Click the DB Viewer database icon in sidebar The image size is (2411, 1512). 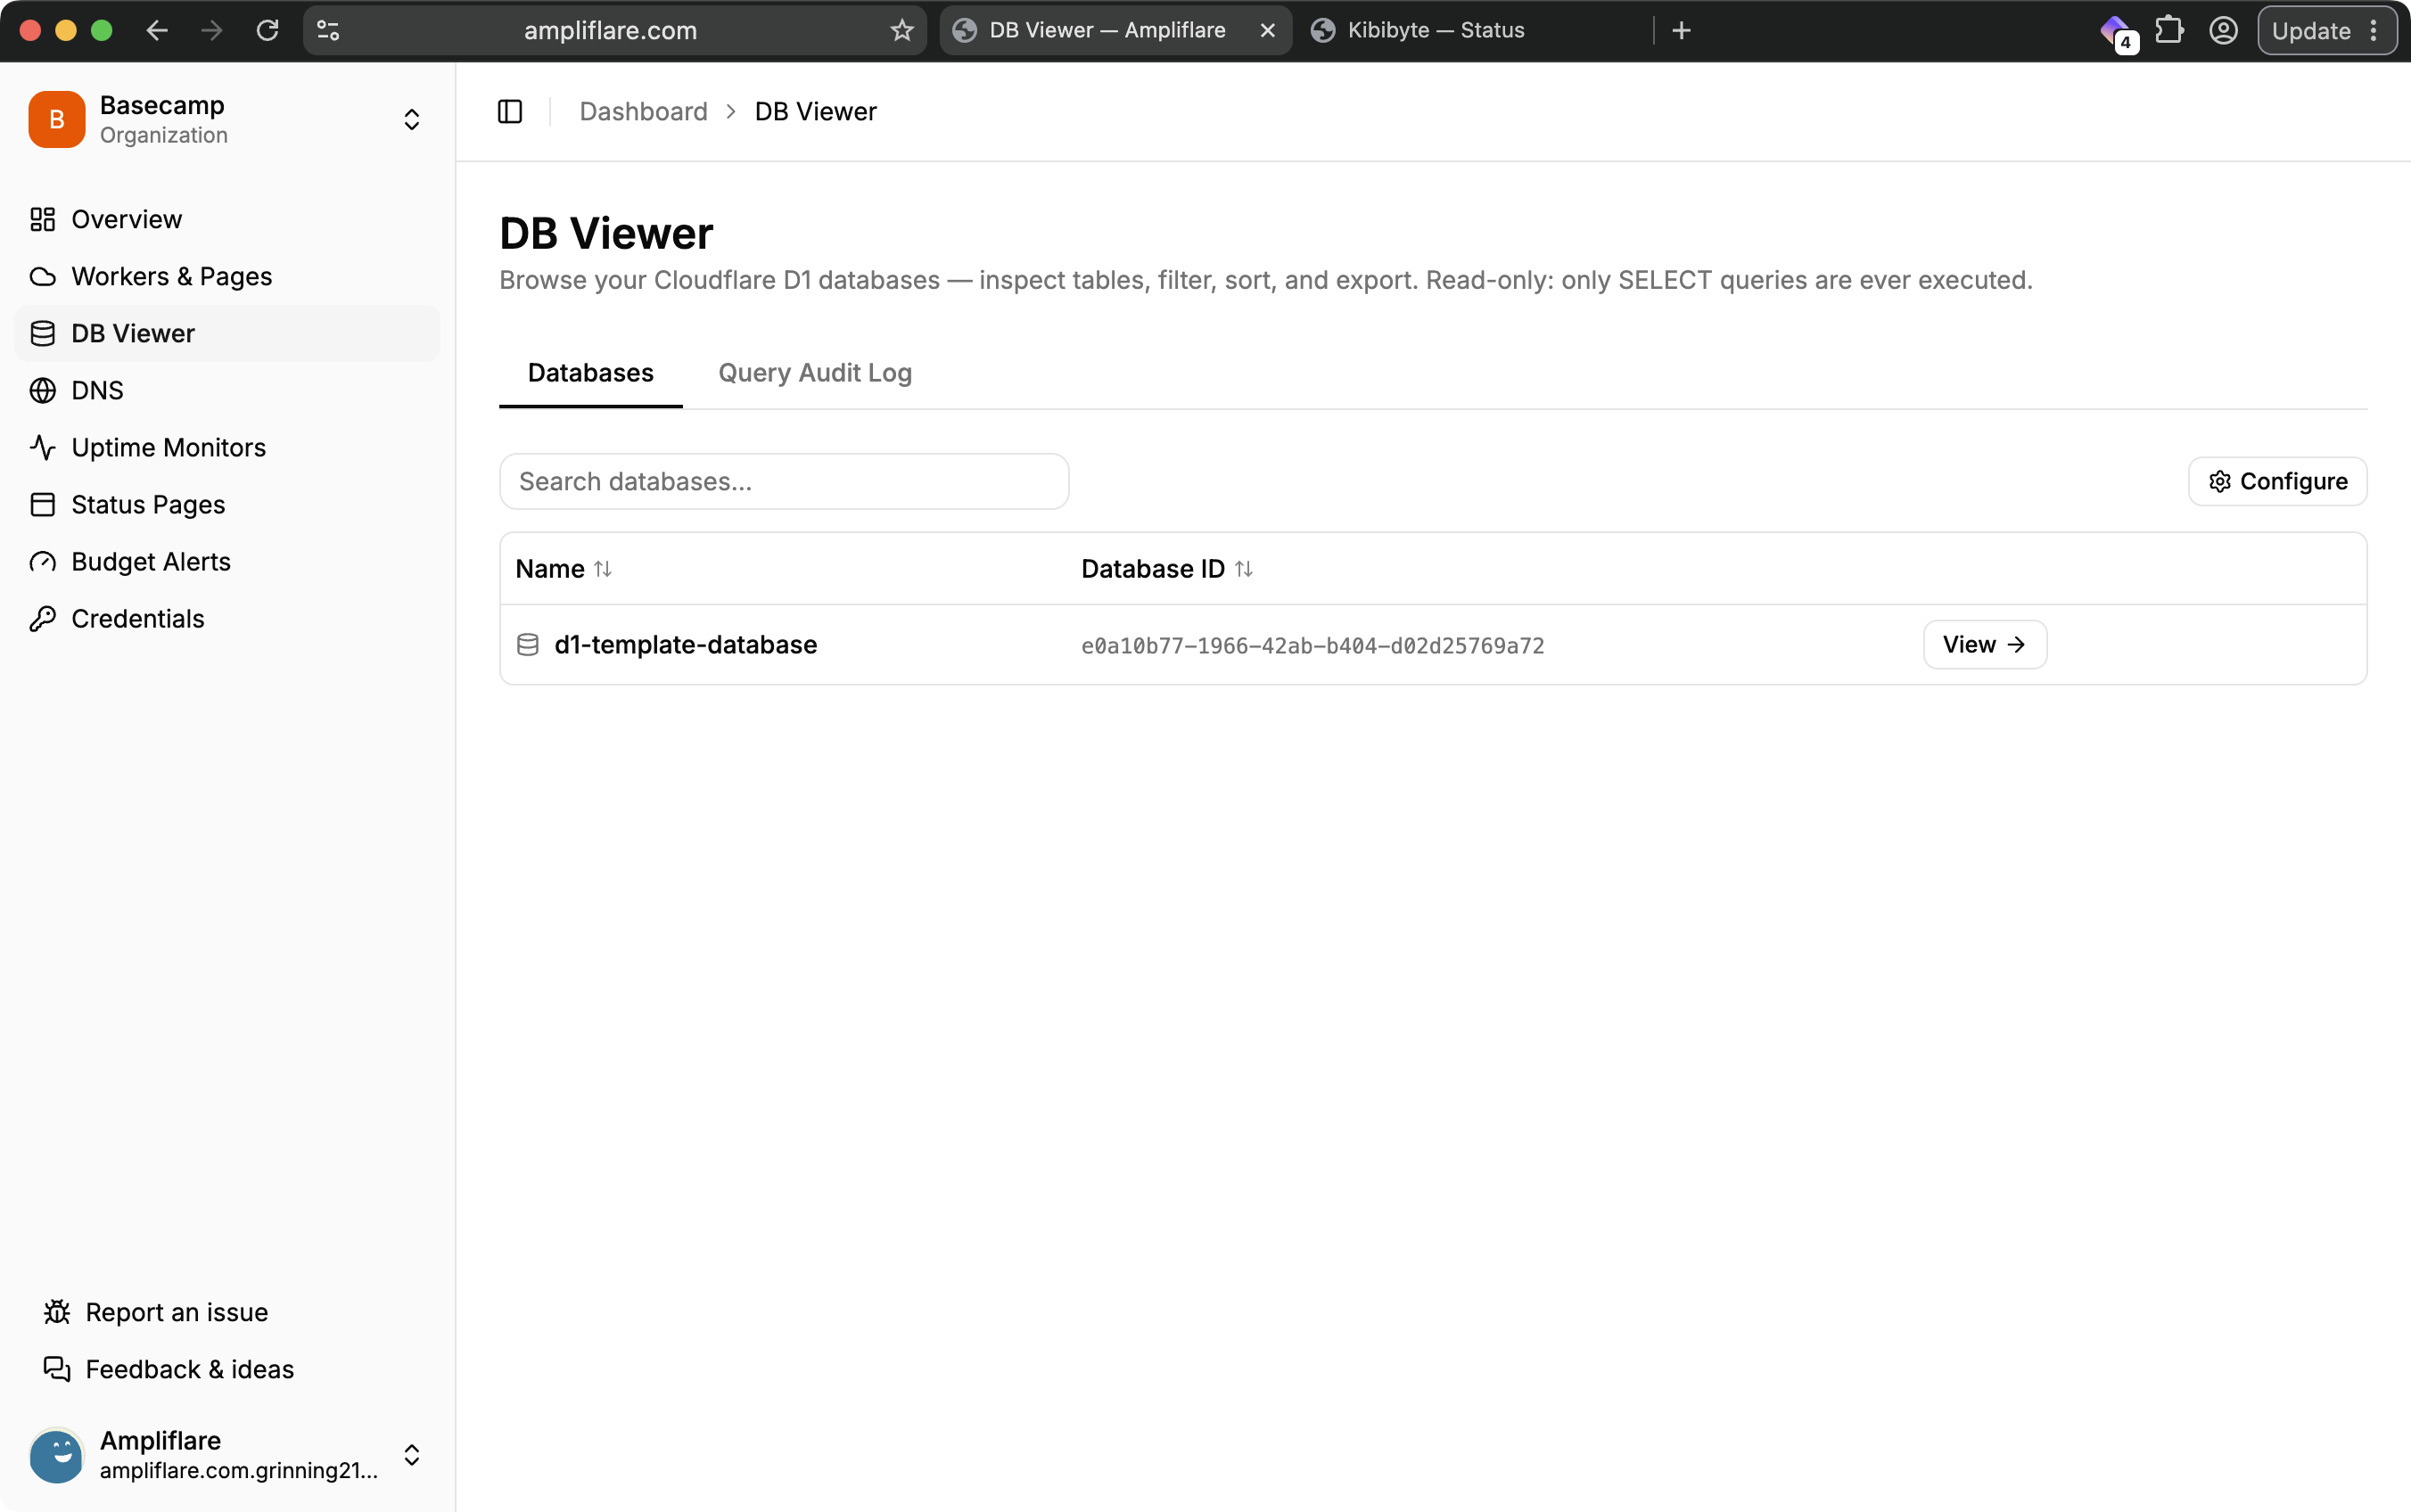pos(42,333)
